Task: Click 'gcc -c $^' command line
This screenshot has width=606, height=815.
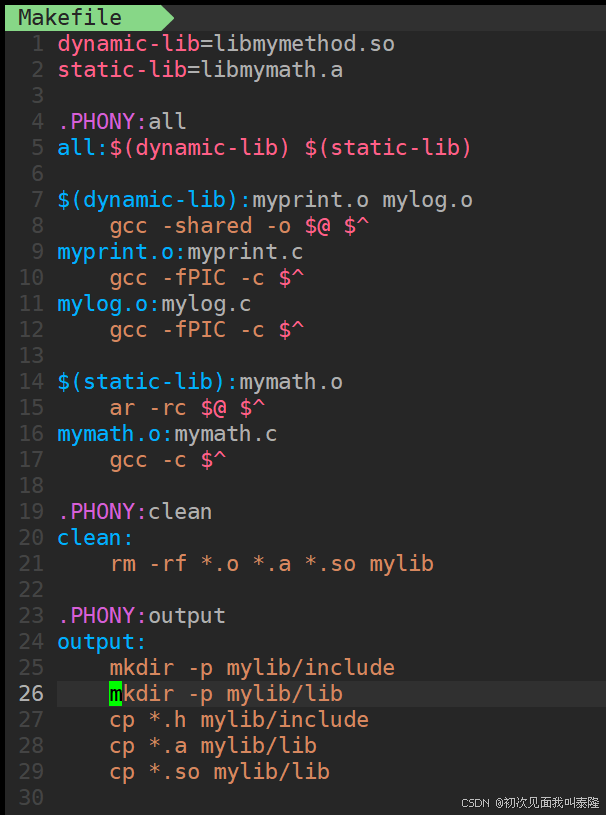Action: point(167,460)
